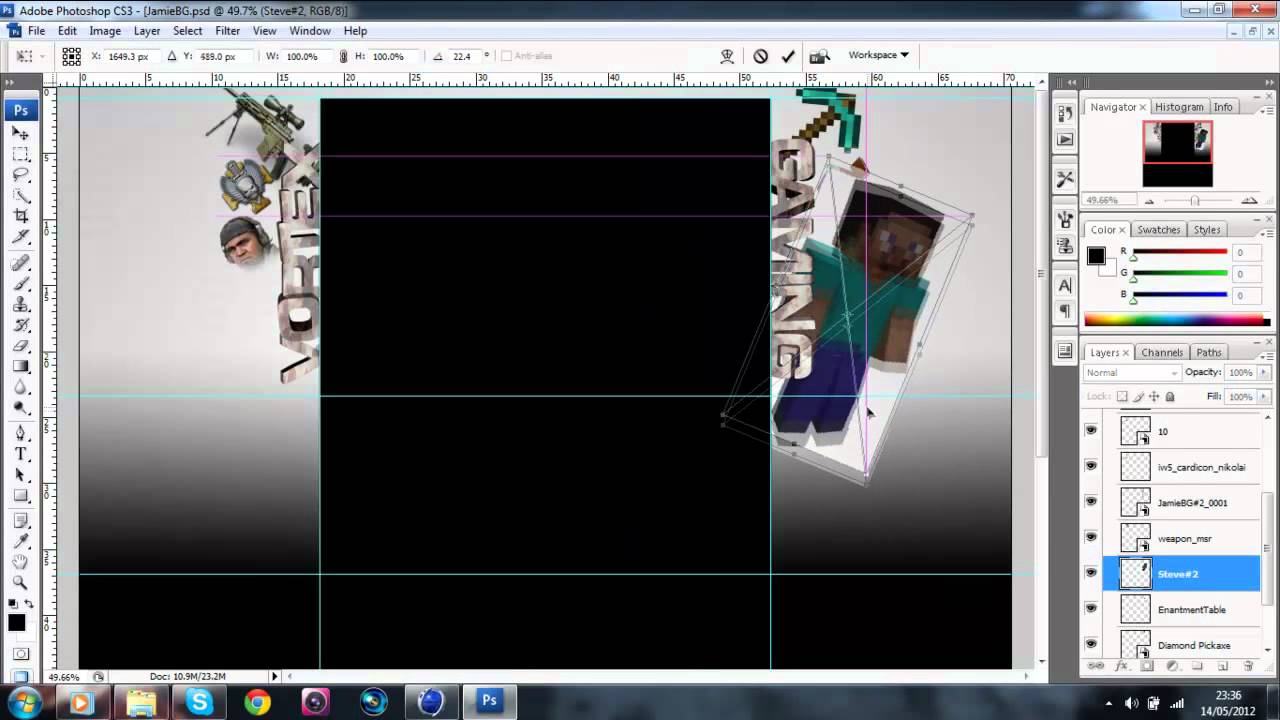The height and width of the screenshot is (720, 1280).
Task: Select the Dodge tool
Action: click(20, 408)
